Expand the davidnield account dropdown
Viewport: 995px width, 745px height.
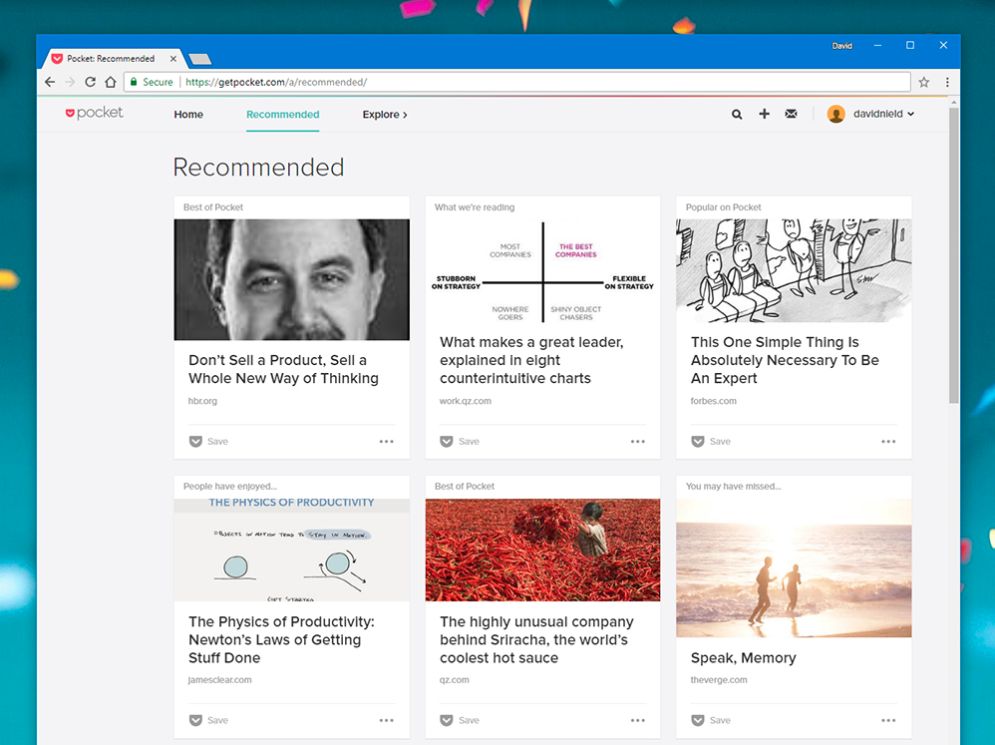[x=883, y=115]
